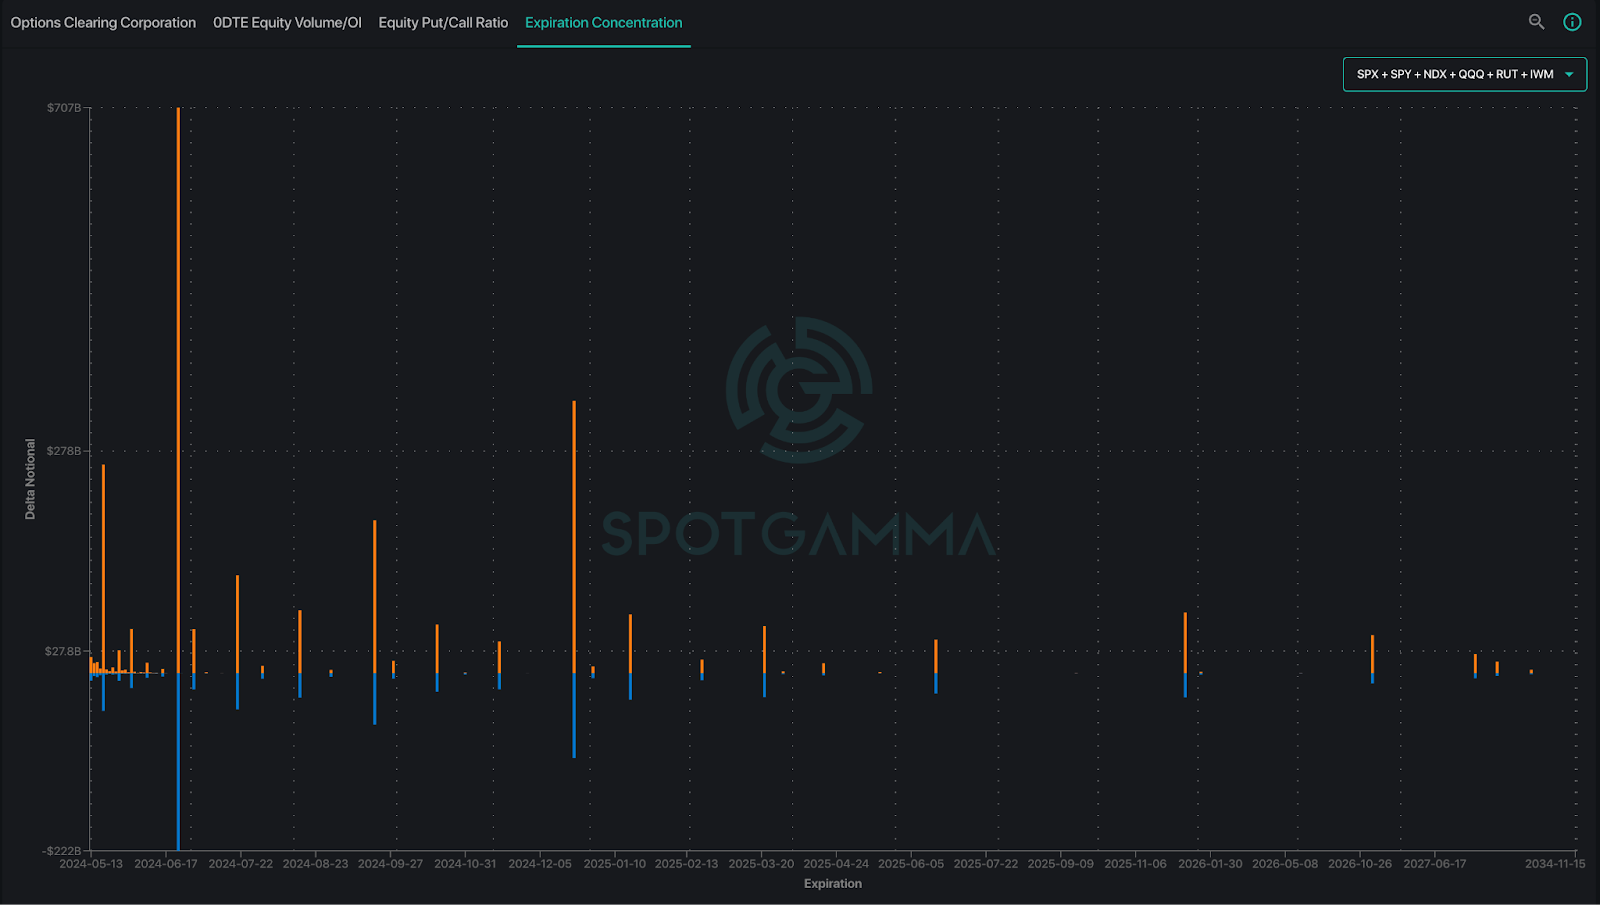The image size is (1600, 905).
Task: Click the 2025-11-06 date label
Action: [x=1135, y=864]
